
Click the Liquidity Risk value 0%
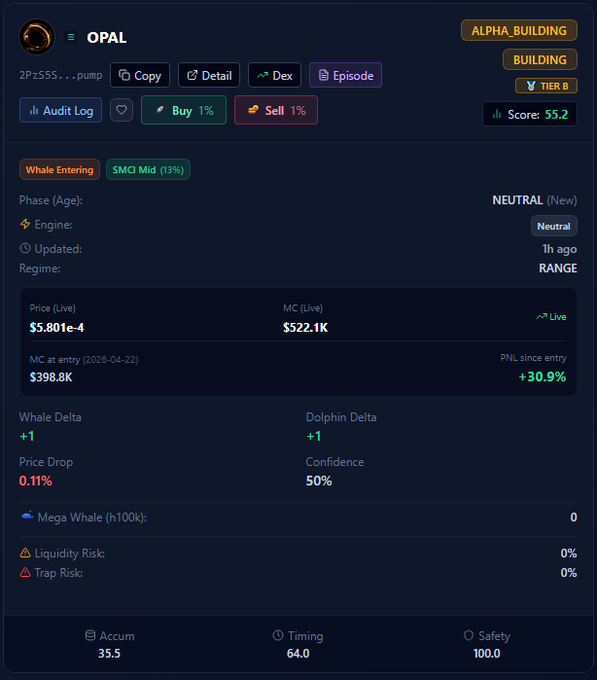click(569, 553)
